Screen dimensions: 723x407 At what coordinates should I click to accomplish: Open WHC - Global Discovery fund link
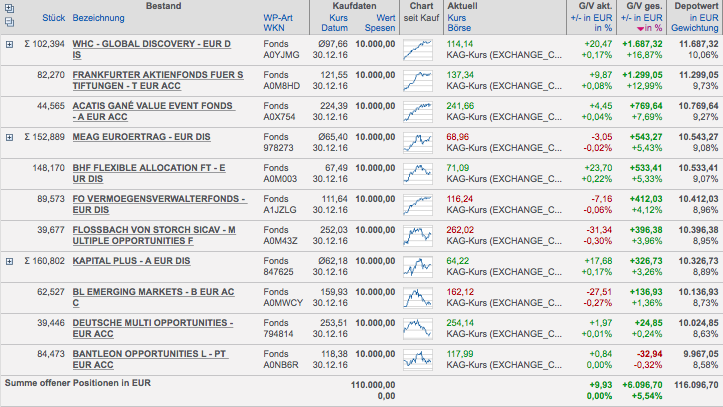click(x=152, y=49)
